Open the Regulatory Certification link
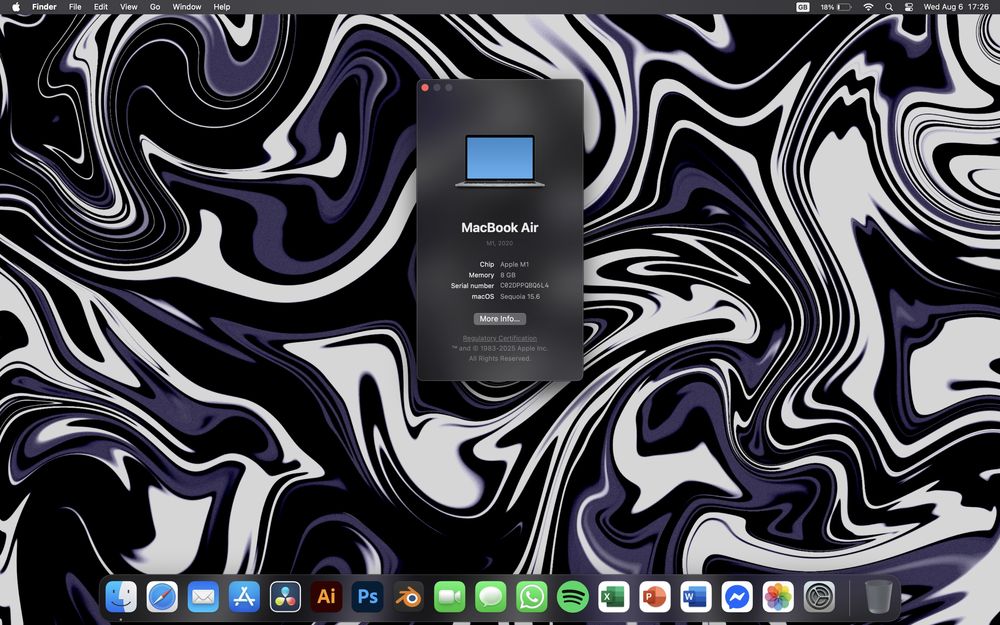Screen dimensions: 1000x625 click(499, 338)
